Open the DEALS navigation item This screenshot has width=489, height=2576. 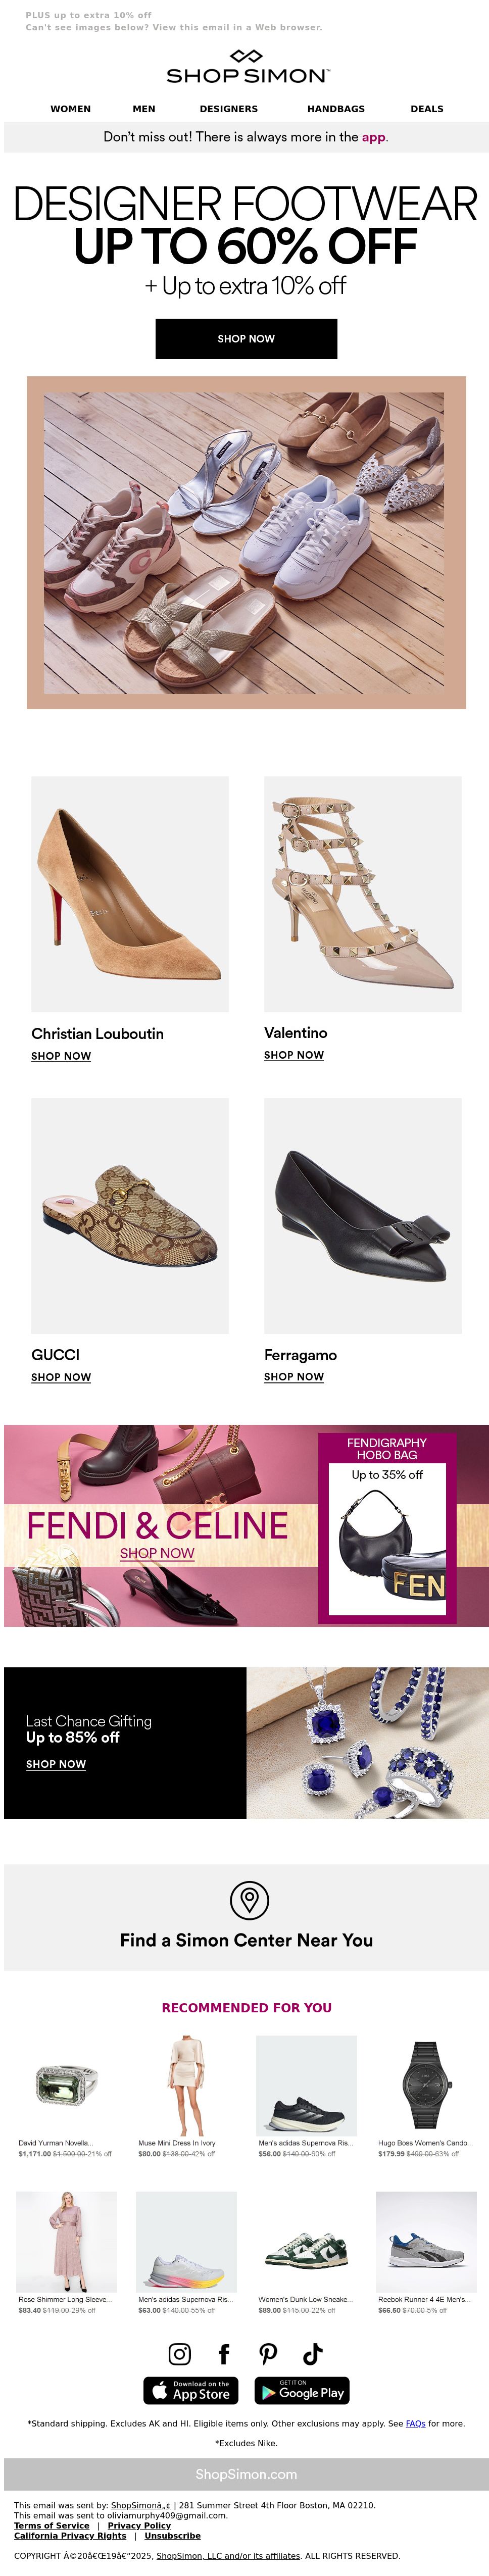(427, 109)
